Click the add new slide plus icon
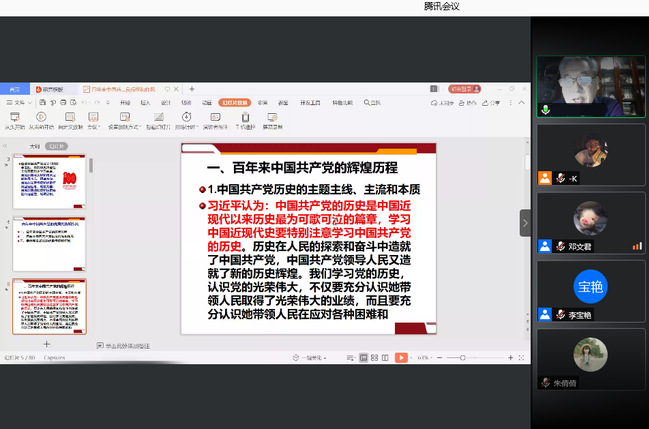Screen dimensions: 649x429 [x=46, y=344]
